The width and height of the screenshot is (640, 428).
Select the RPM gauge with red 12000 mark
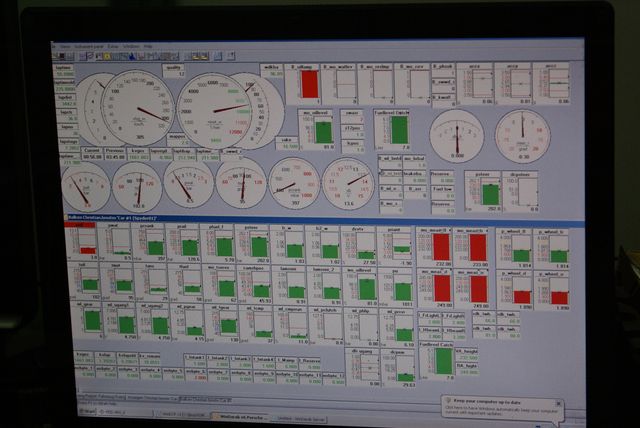[x=214, y=110]
